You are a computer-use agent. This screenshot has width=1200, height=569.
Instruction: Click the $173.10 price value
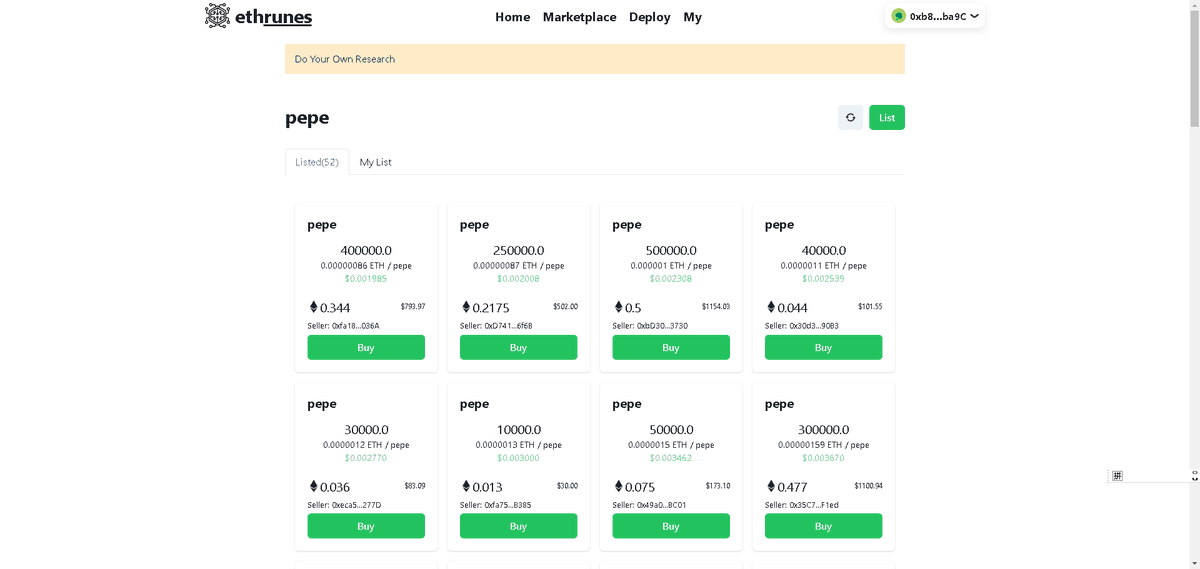718,486
